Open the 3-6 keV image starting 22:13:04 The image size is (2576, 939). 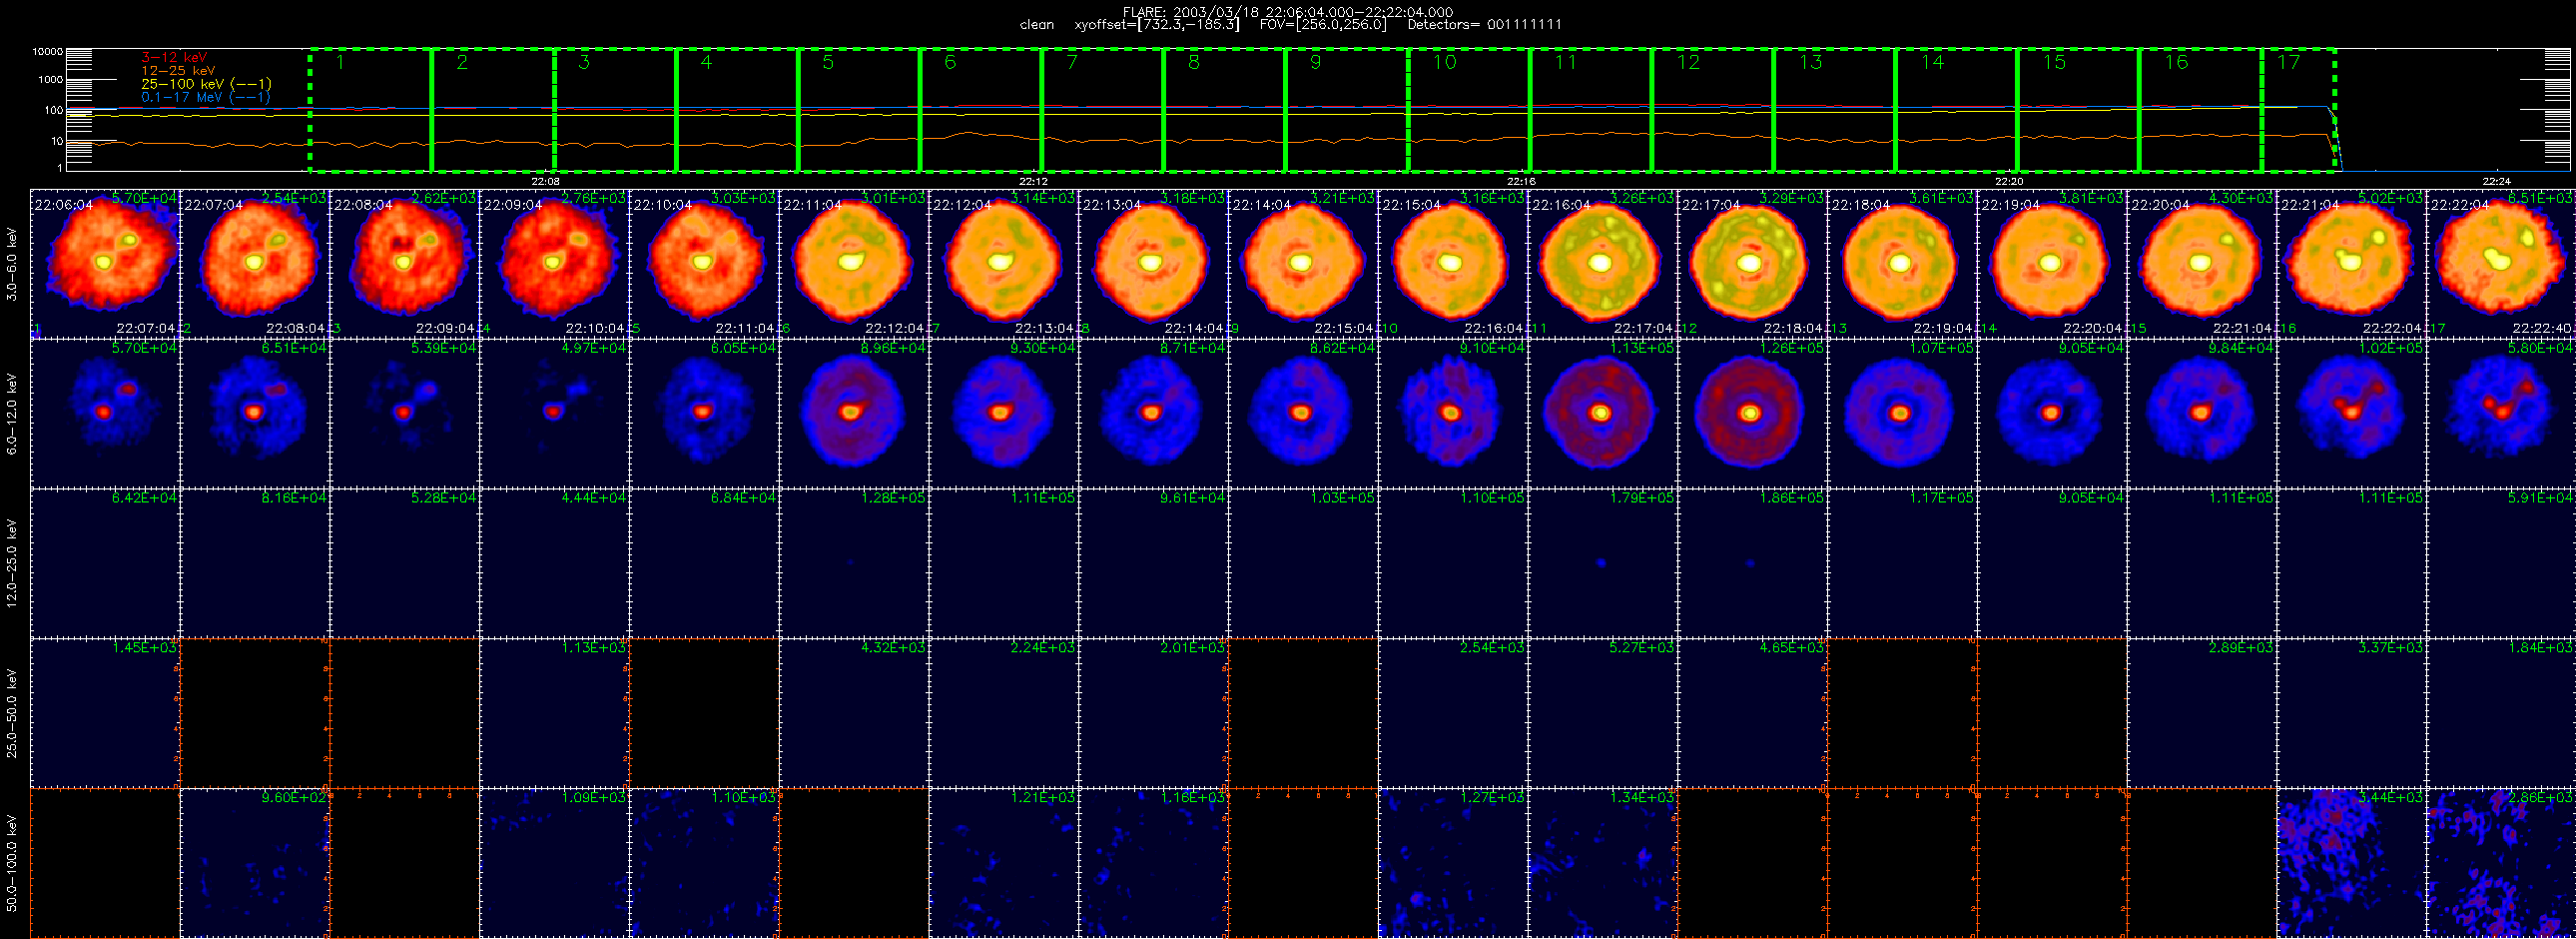(1154, 263)
